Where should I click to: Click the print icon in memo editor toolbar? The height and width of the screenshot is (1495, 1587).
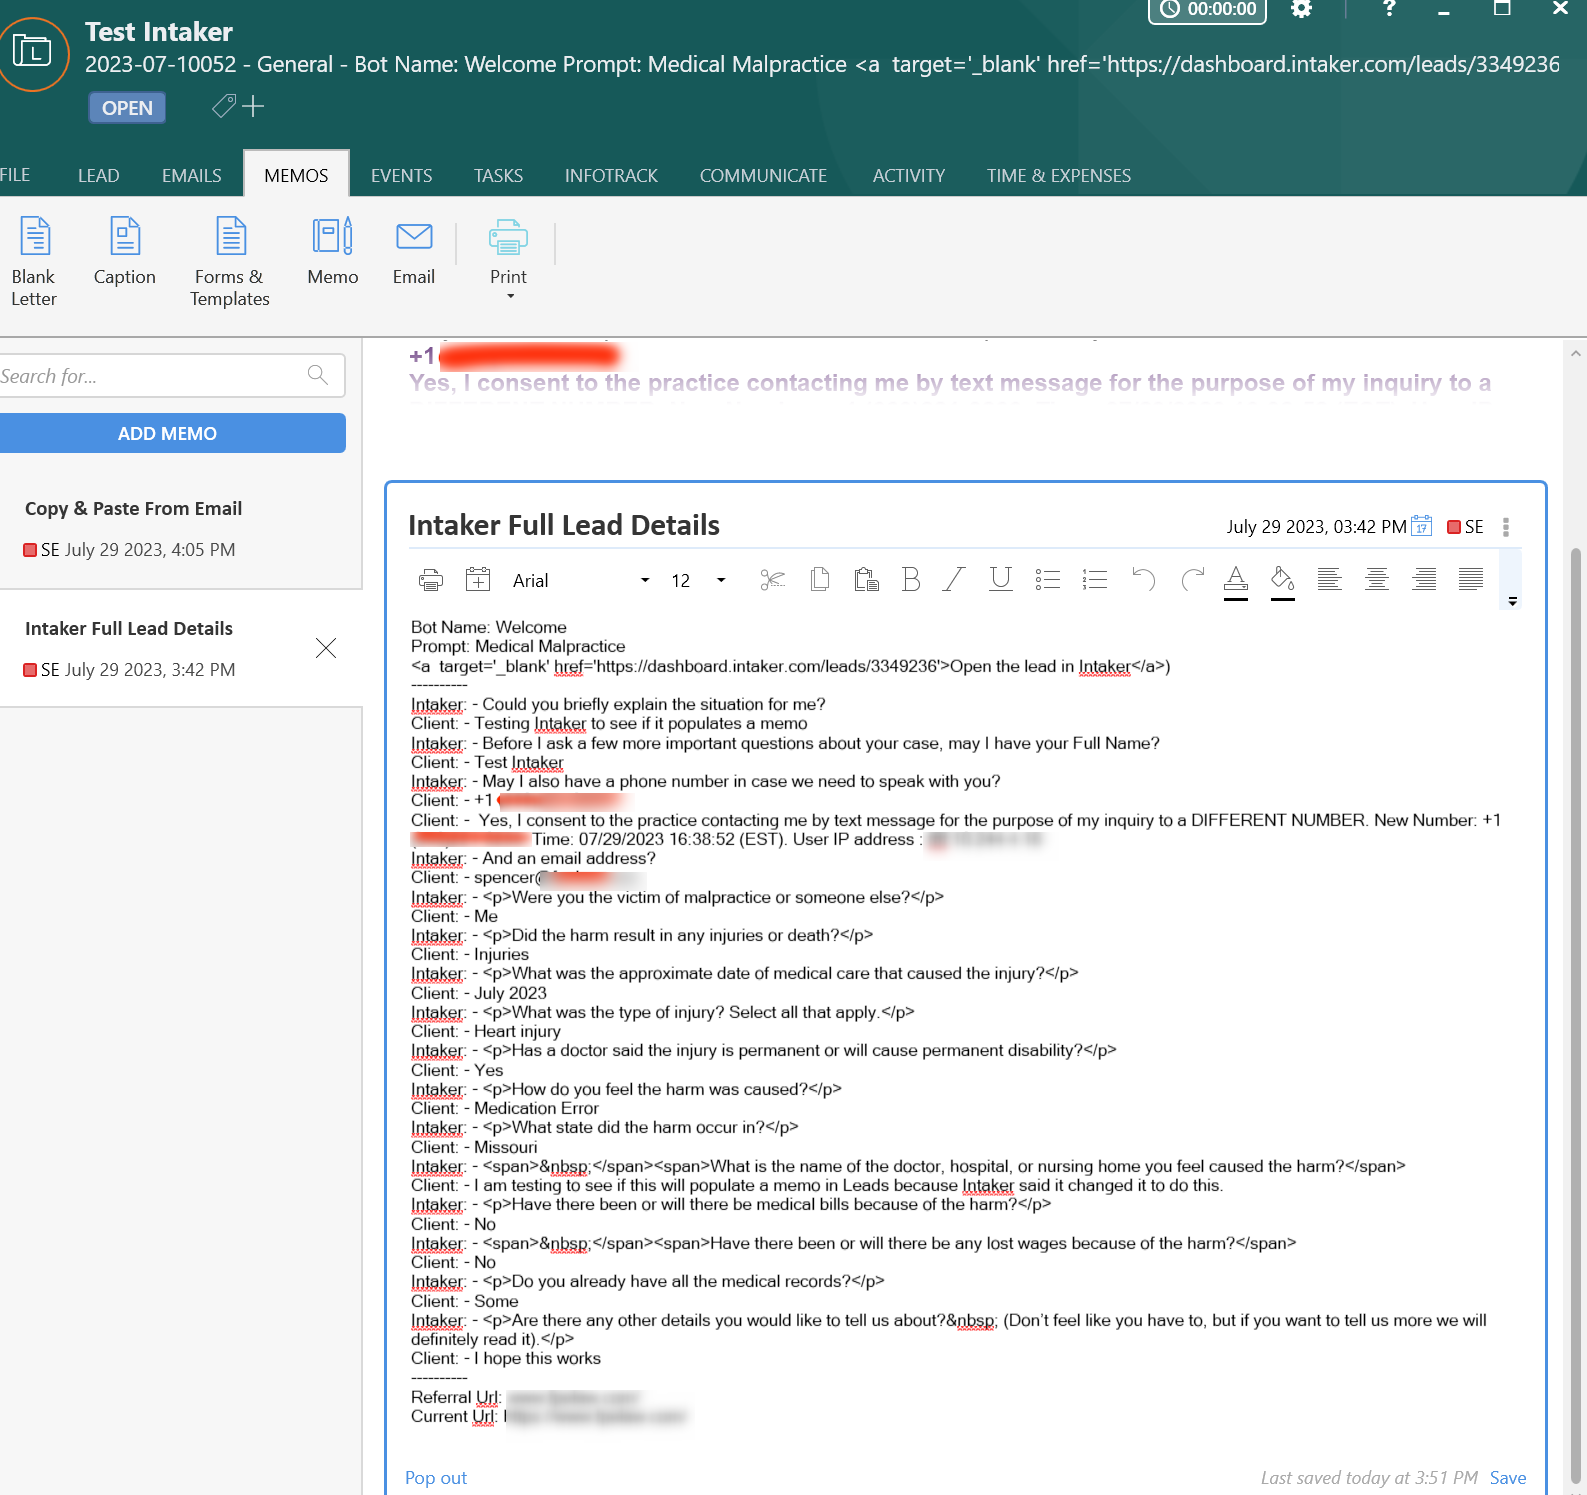[x=431, y=580]
